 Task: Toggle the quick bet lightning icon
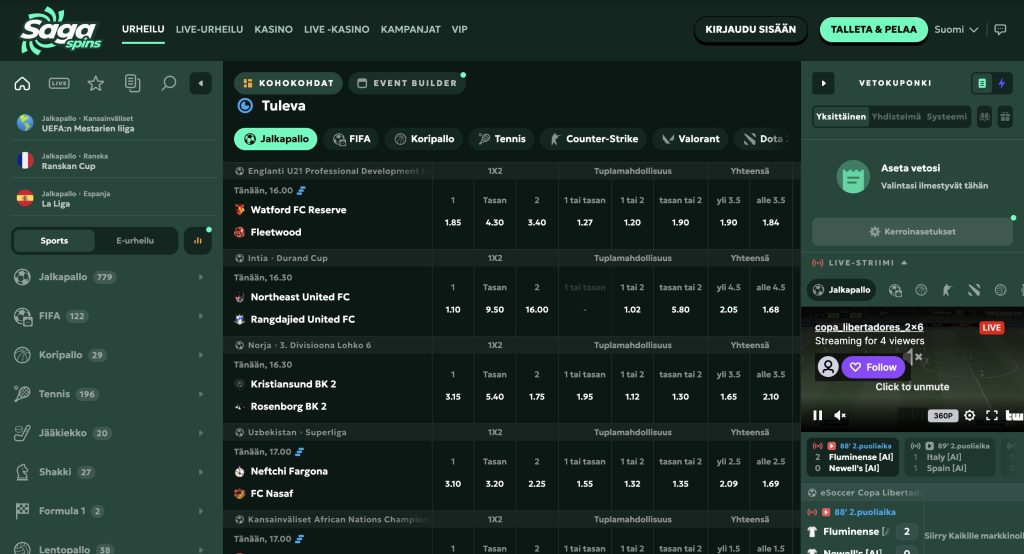pos(1001,83)
